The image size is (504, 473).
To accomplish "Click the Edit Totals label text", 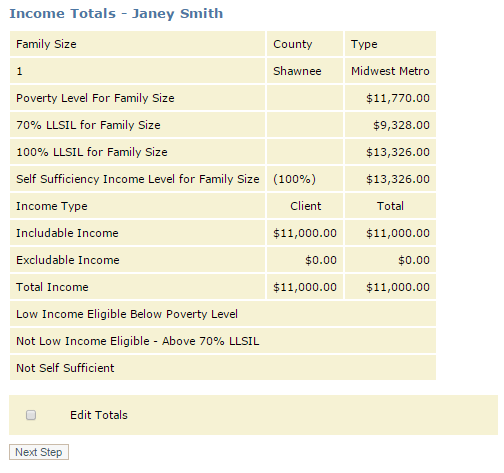I will pos(99,415).
